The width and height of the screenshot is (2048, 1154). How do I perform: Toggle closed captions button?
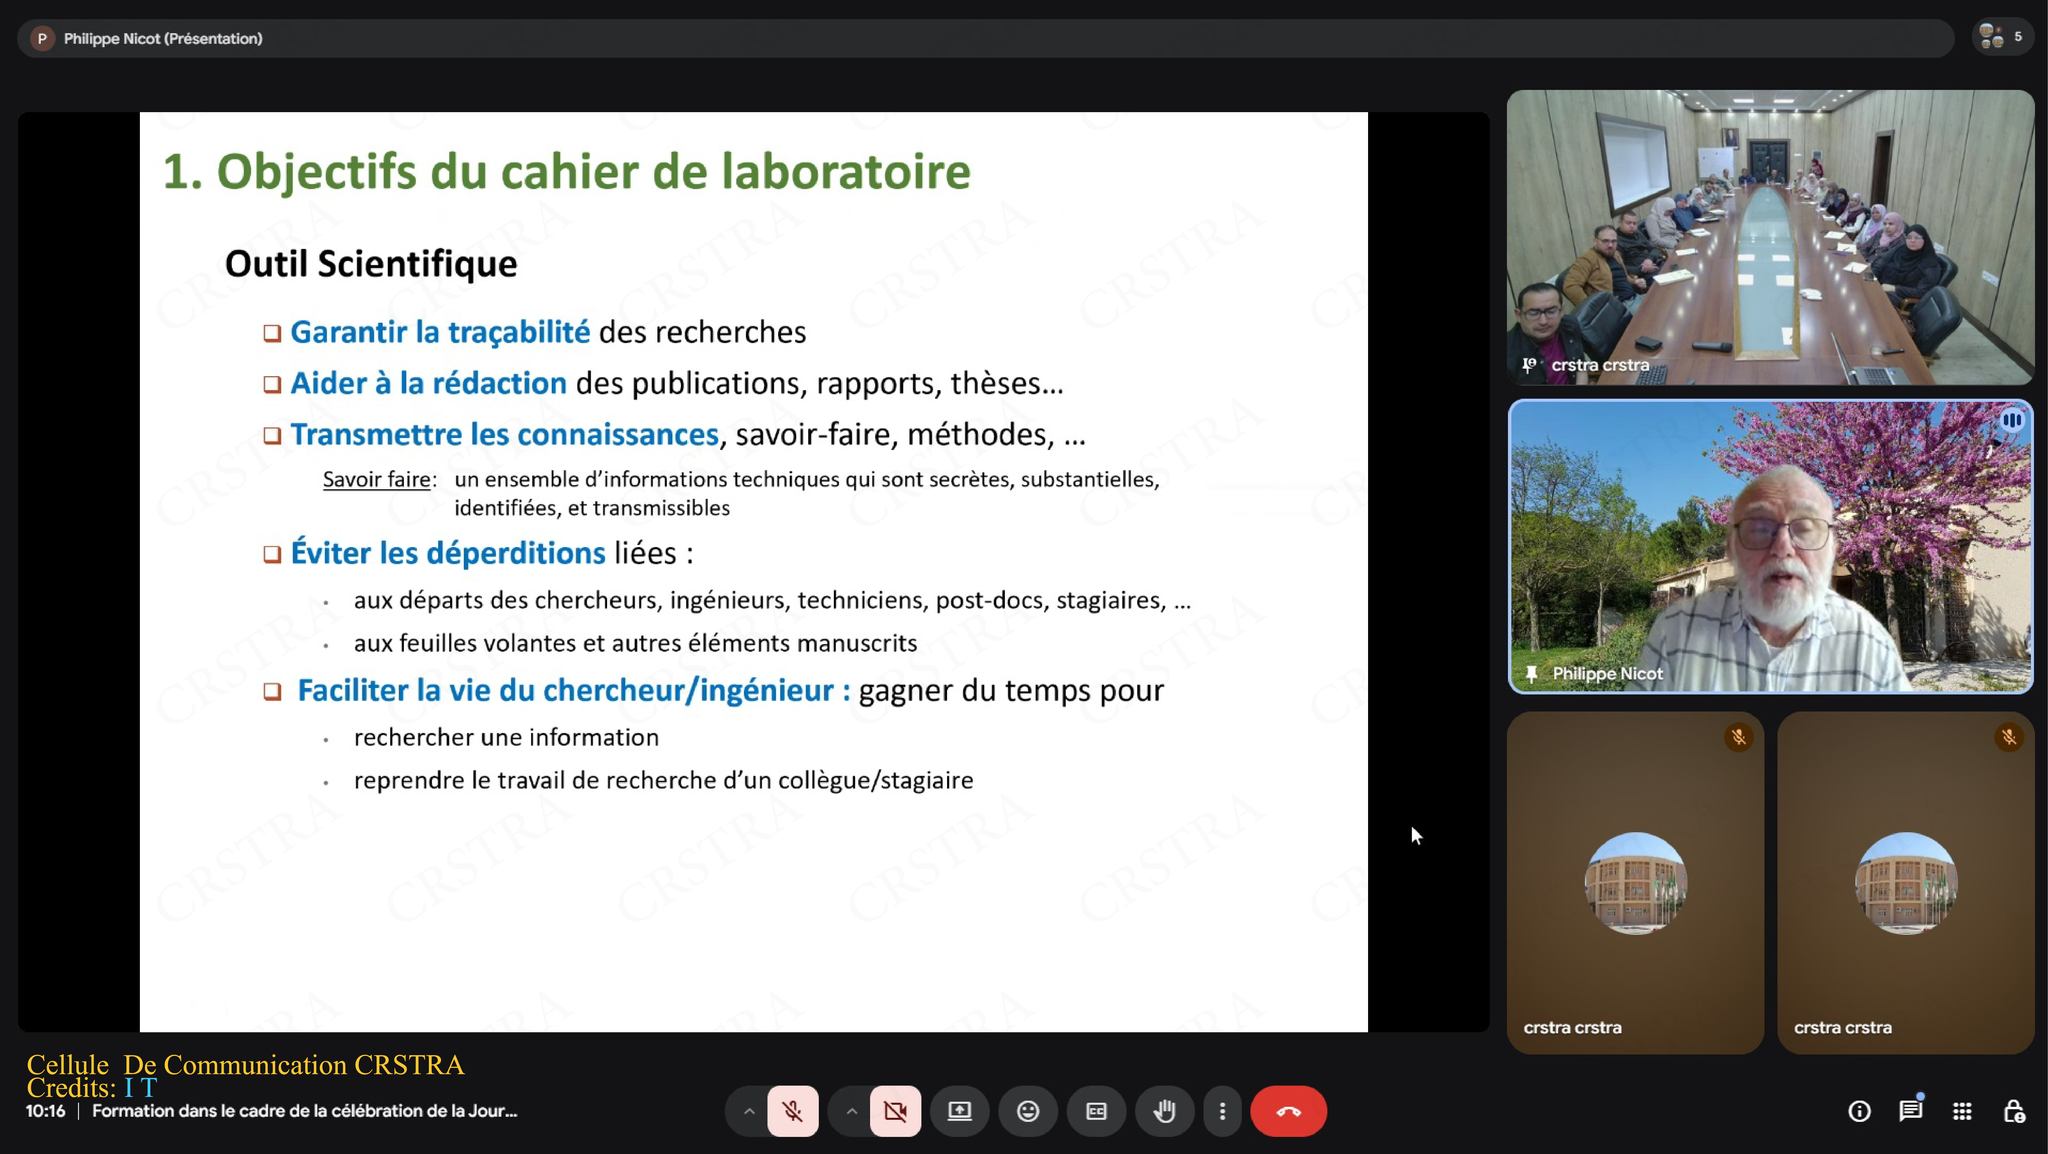1096,1111
